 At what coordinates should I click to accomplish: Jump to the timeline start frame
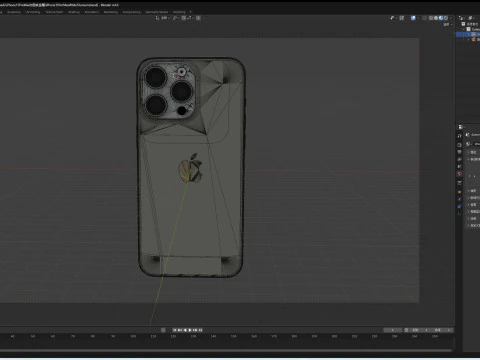coord(175,330)
